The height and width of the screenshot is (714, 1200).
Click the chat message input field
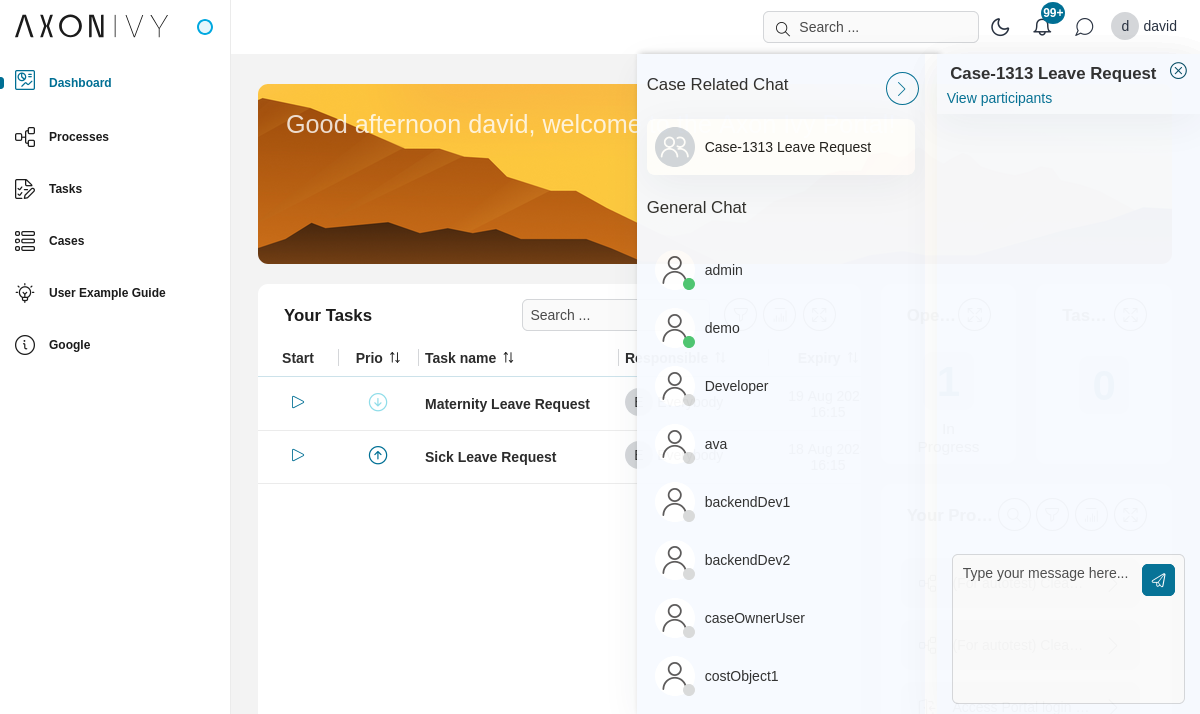click(1046, 630)
